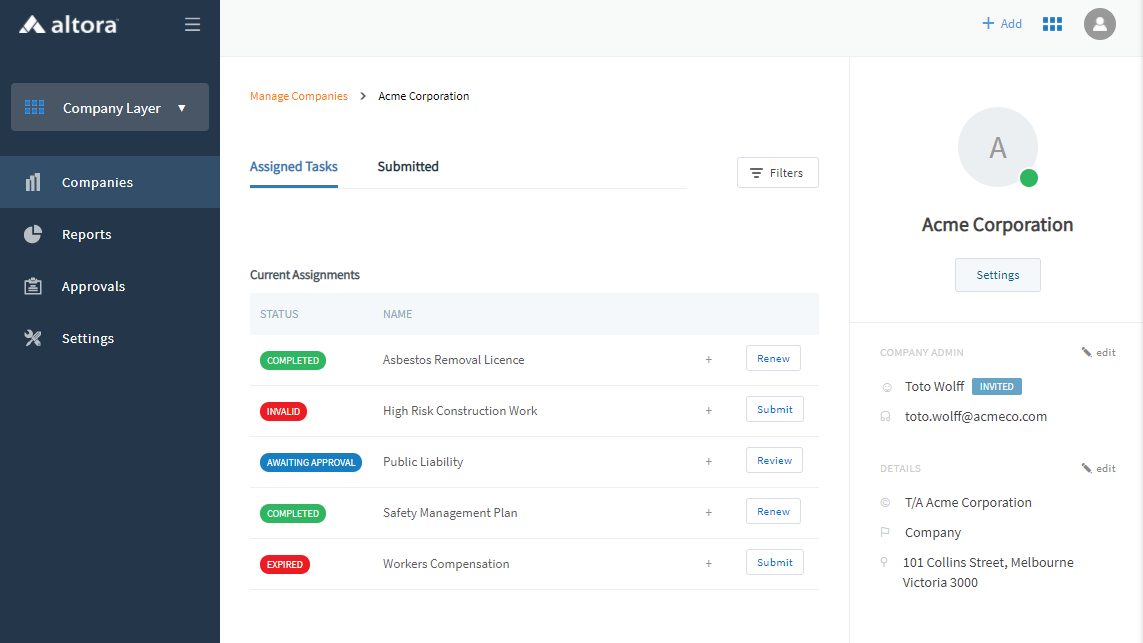Renew the Asbestos Removal Licence

(773, 359)
